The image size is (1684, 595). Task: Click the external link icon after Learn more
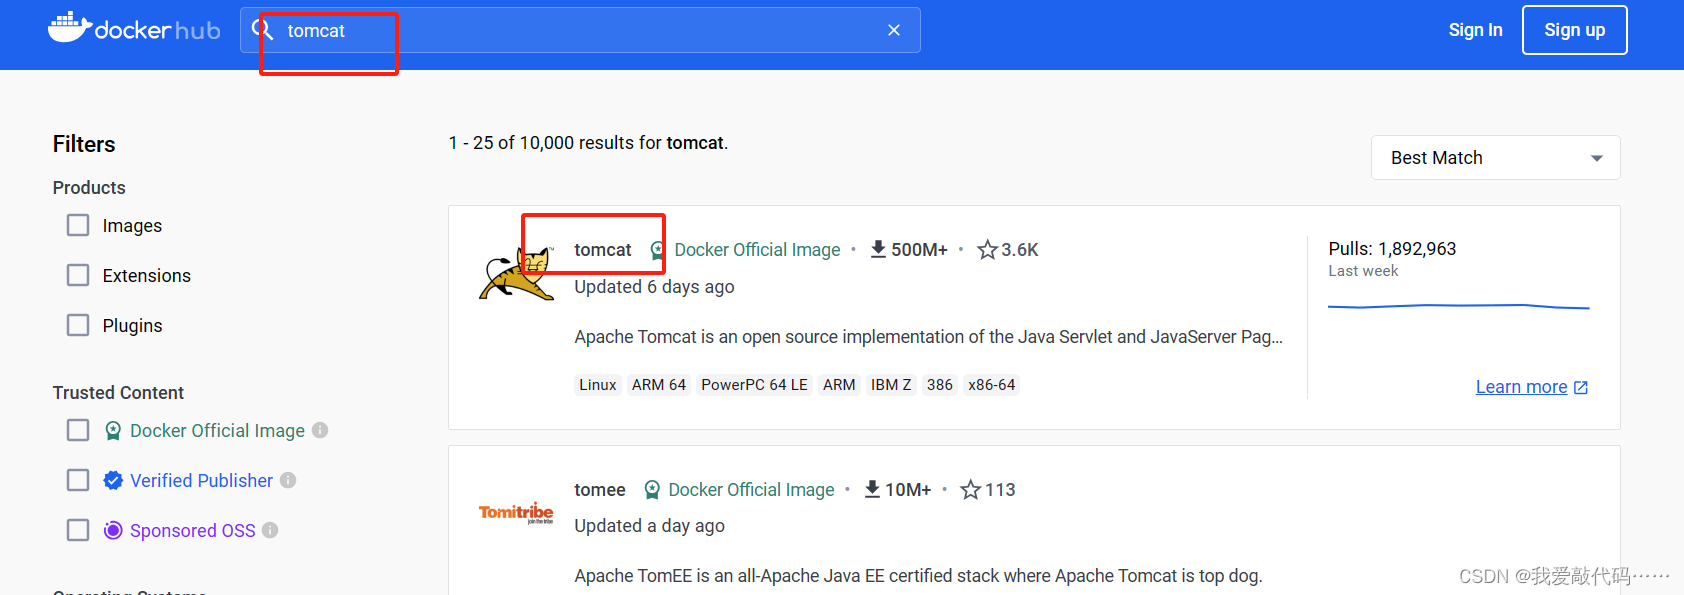[x=1581, y=388]
